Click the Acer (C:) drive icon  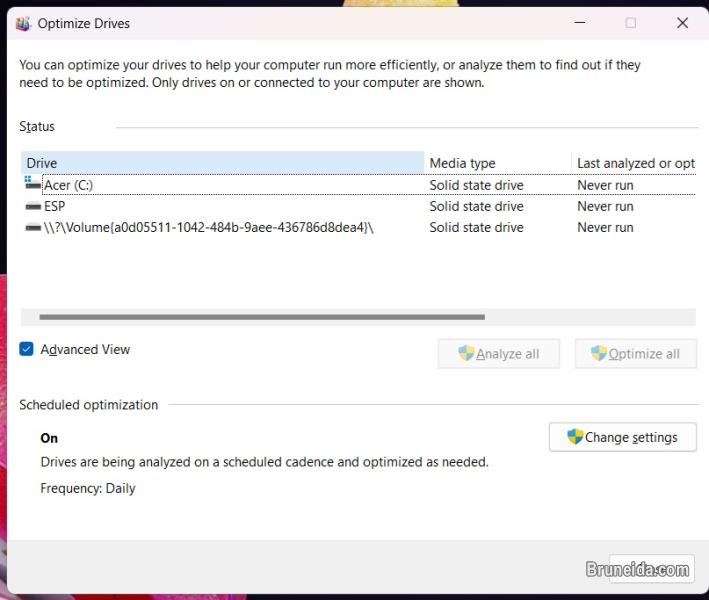pyautogui.click(x=33, y=185)
